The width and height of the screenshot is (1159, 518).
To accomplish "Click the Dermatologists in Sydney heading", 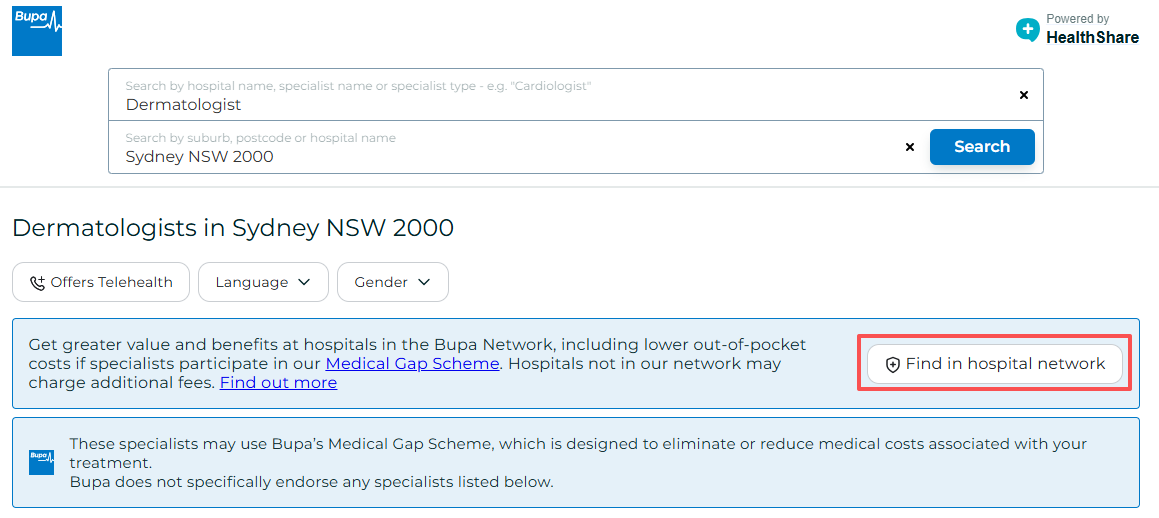I will point(233,228).
